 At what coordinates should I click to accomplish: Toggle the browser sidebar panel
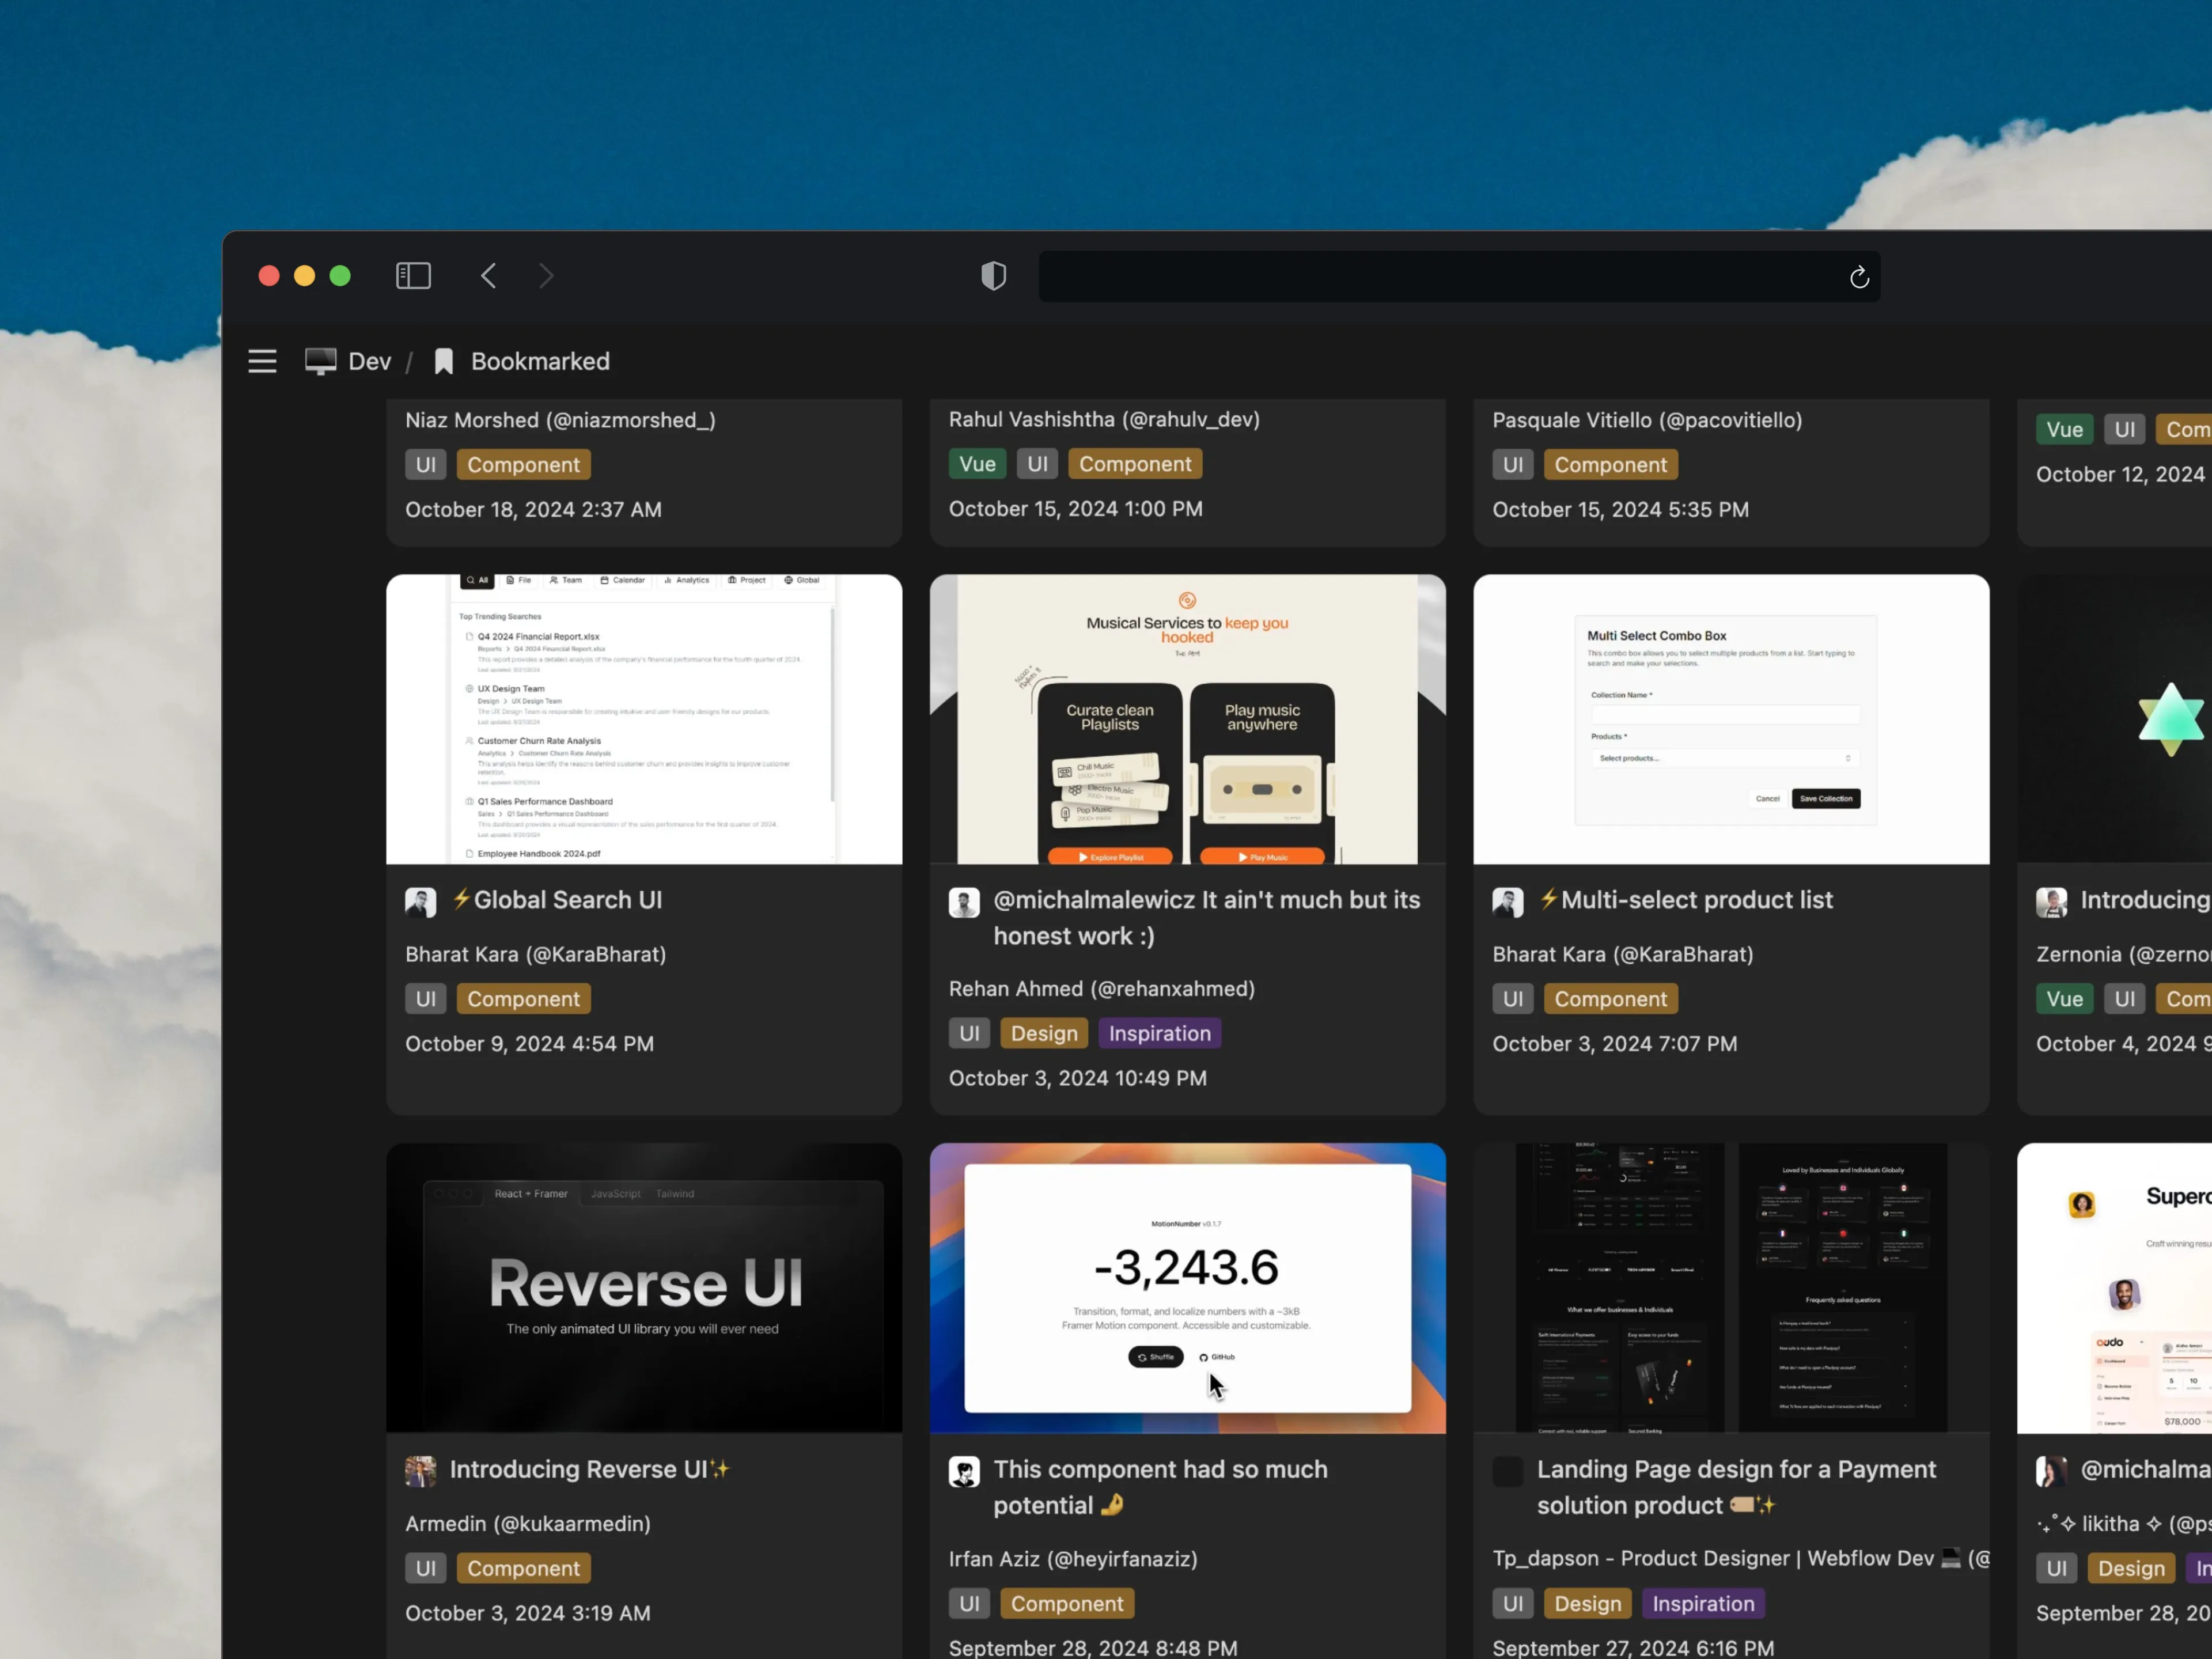[x=413, y=276]
